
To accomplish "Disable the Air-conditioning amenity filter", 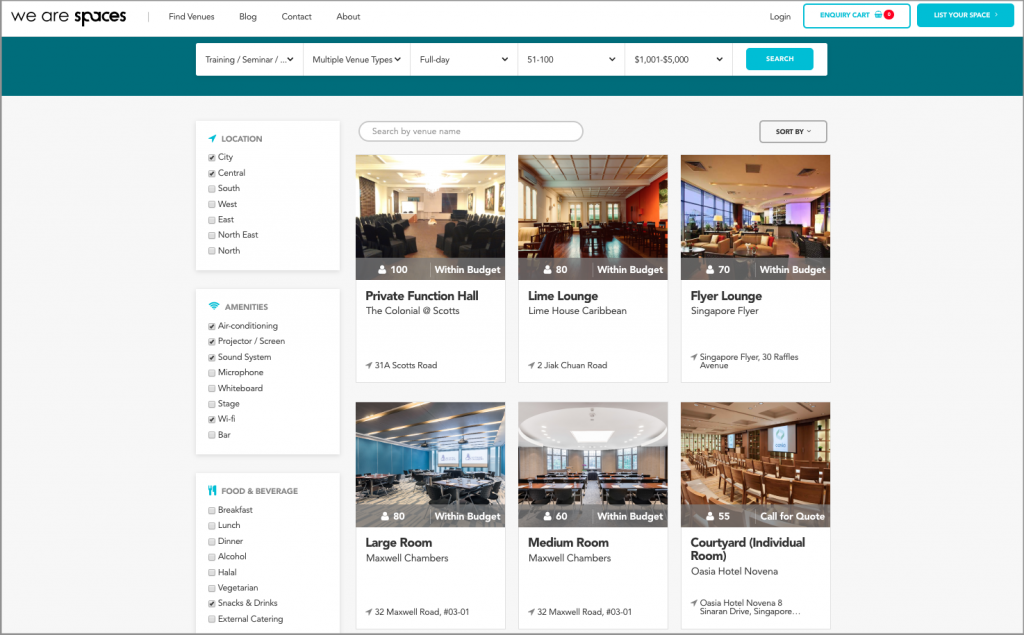I will [212, 326].
